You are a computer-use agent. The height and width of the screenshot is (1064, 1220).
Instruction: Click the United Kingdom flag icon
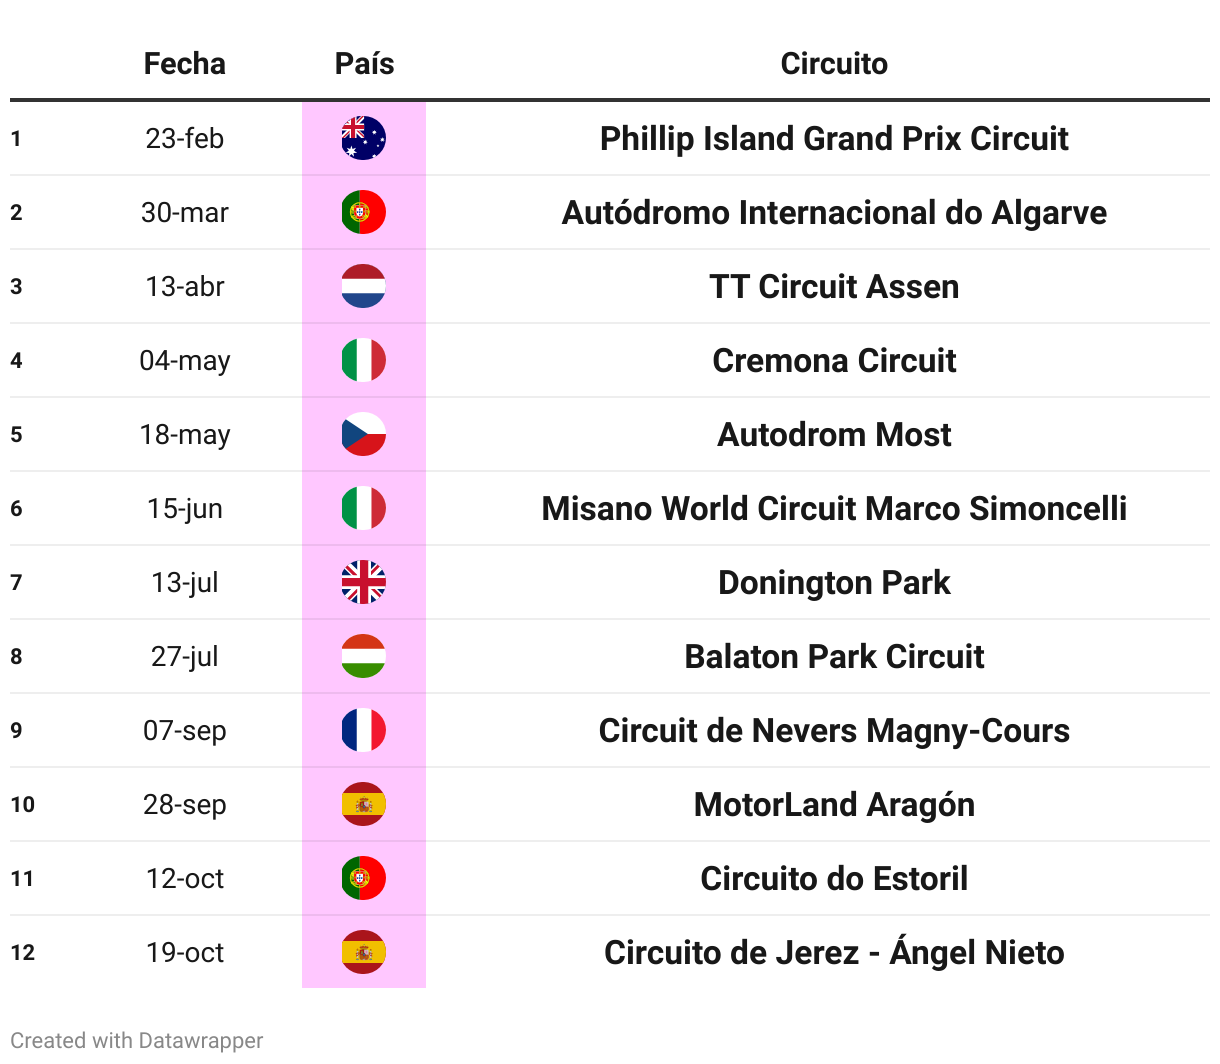pos(363,582)
